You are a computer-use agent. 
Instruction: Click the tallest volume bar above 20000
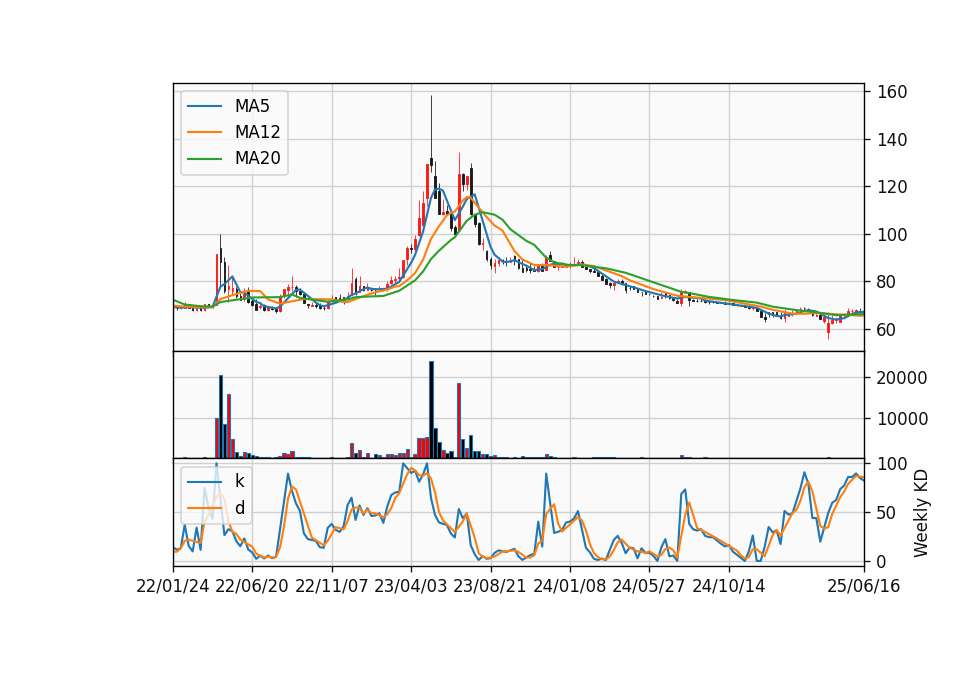tap(432, 410)
